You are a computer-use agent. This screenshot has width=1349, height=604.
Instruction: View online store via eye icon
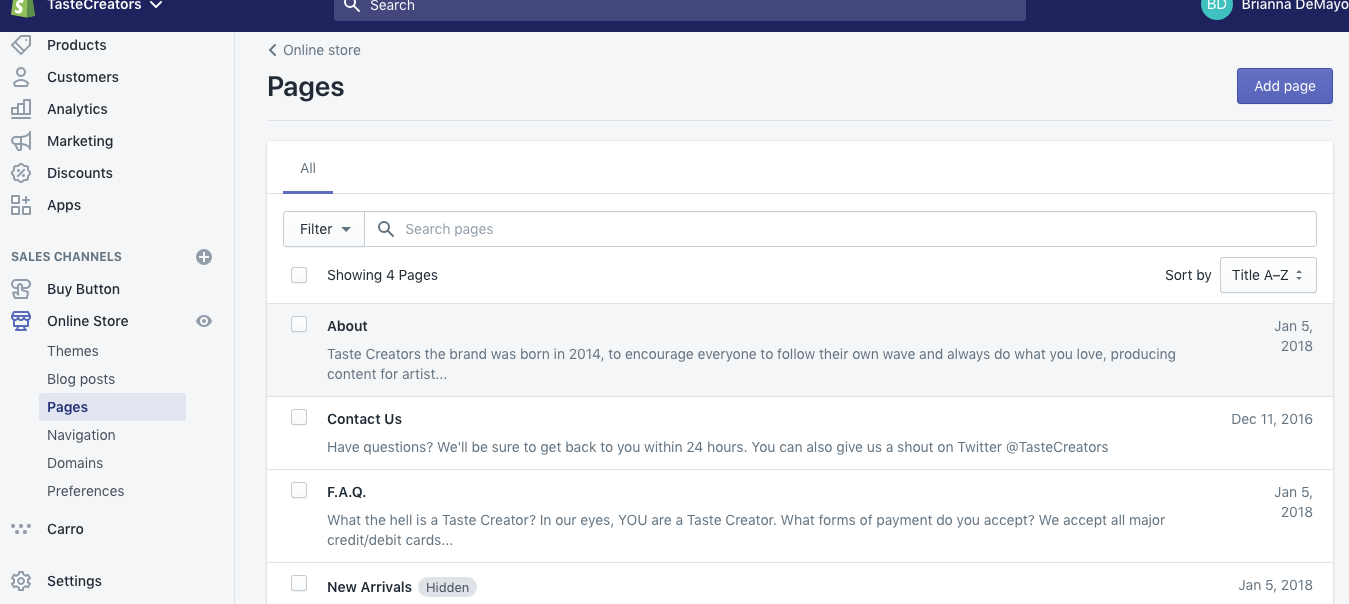point(204,321)
